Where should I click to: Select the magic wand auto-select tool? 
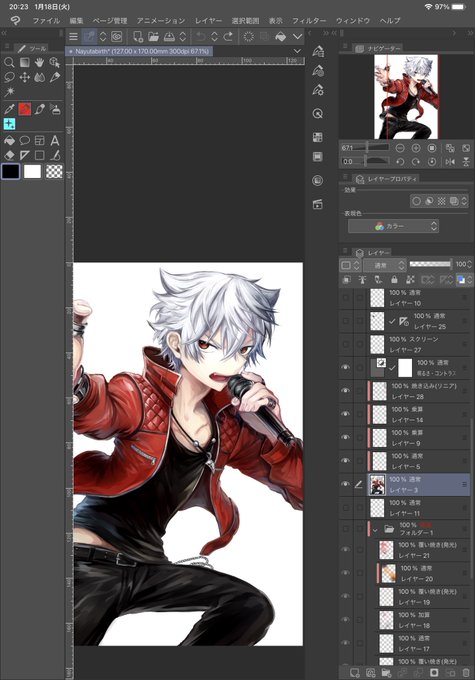point(9,92)
